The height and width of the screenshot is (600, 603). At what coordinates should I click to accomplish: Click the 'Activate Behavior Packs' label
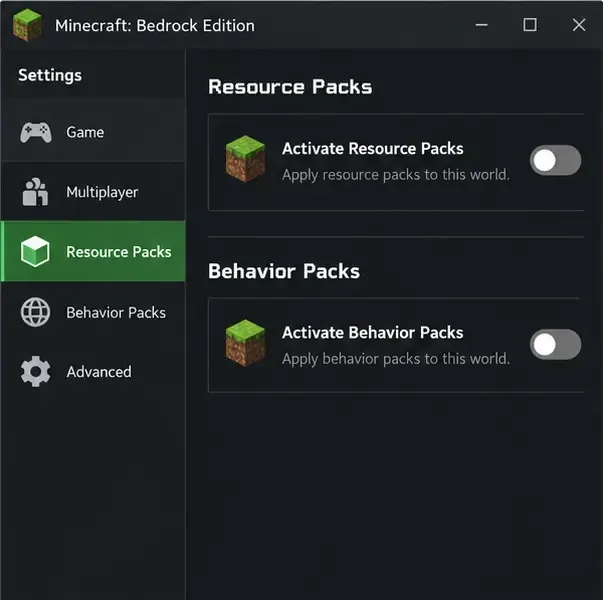click(372, 333)
